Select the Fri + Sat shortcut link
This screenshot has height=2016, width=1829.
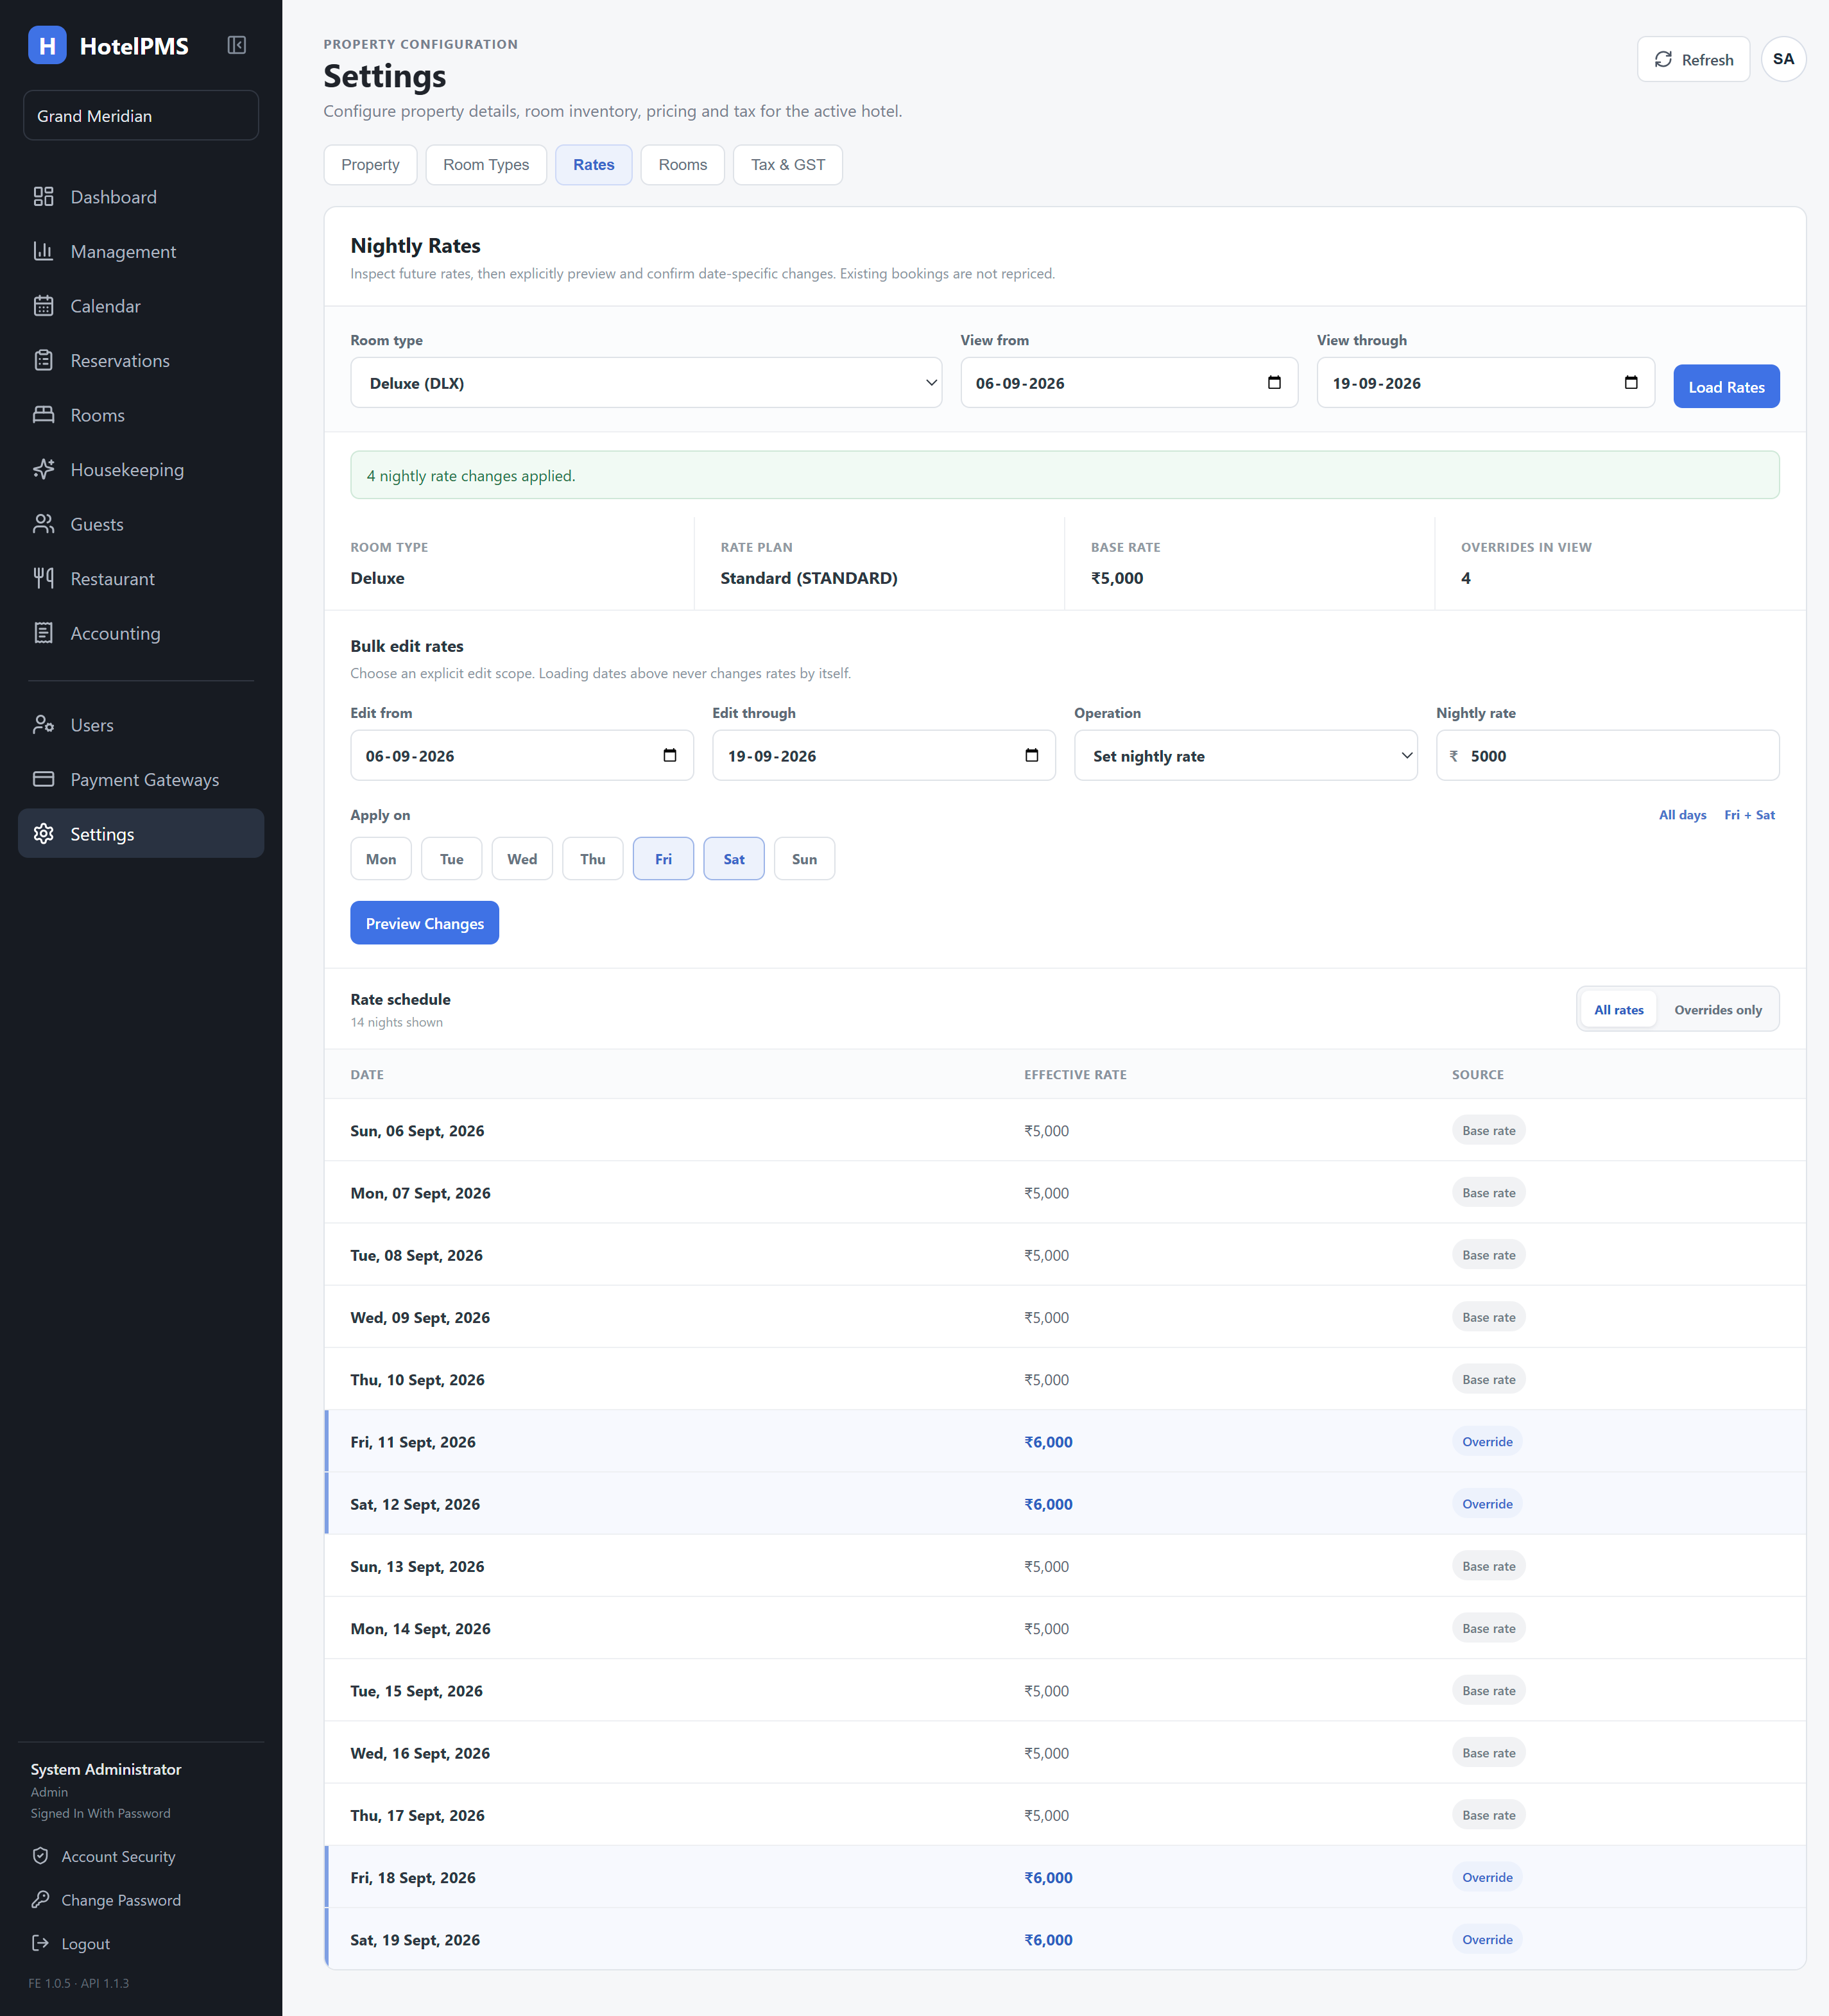click(1749, 815)
